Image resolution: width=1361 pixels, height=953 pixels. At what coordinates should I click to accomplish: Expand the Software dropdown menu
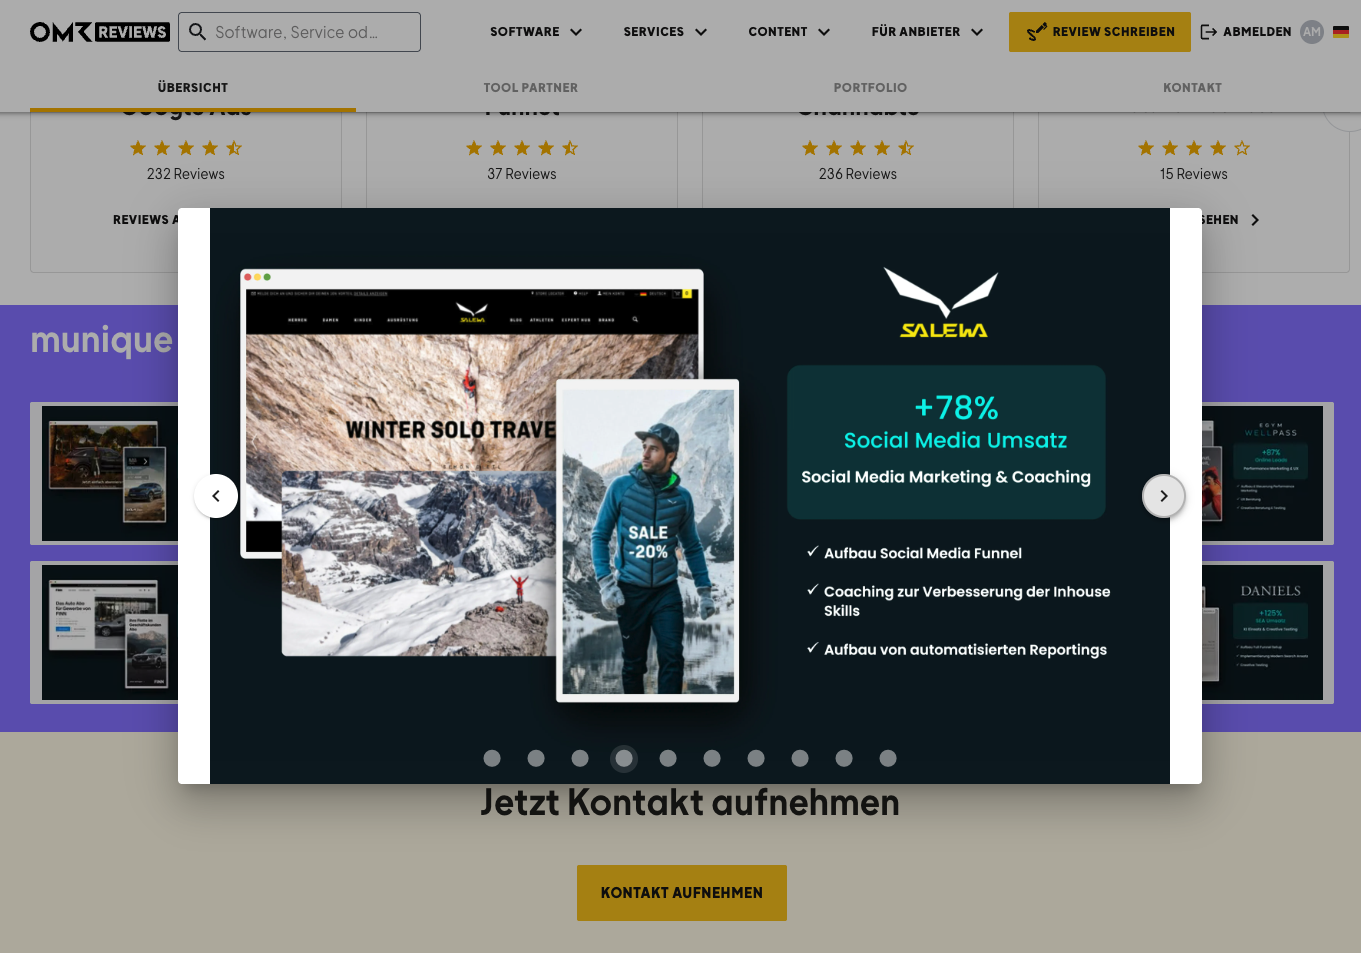tap(536, 32)
